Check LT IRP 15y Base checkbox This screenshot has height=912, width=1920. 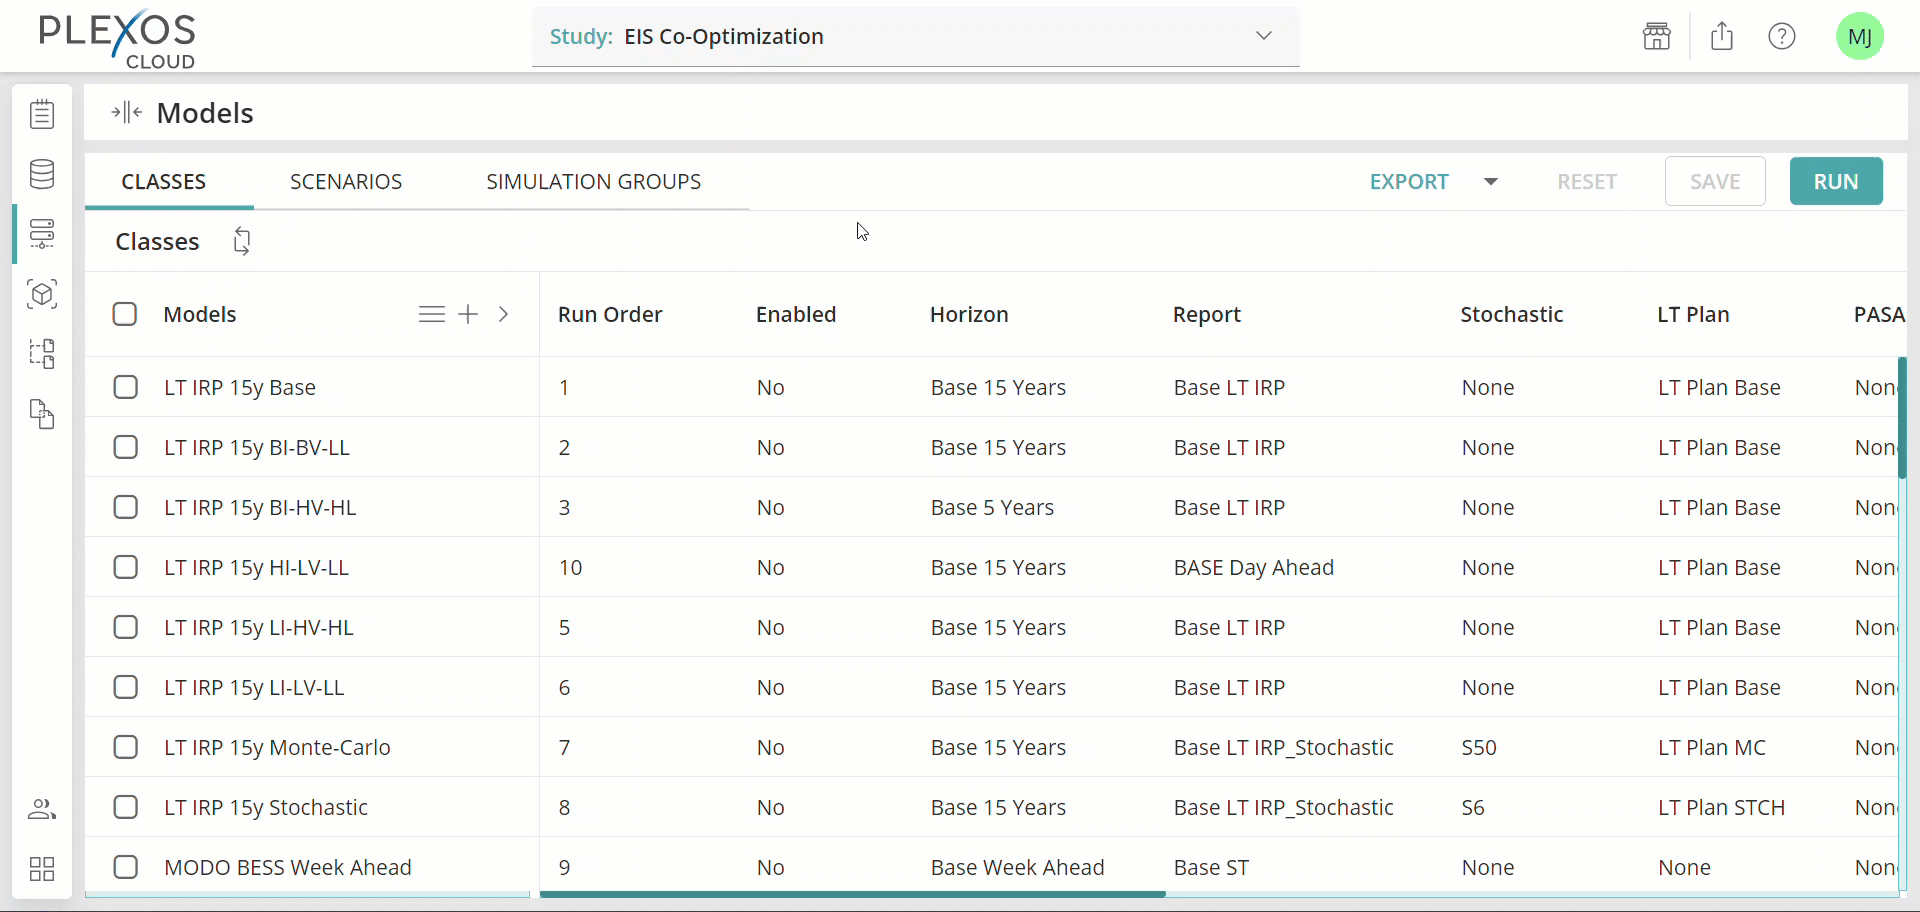click(126, 387)
